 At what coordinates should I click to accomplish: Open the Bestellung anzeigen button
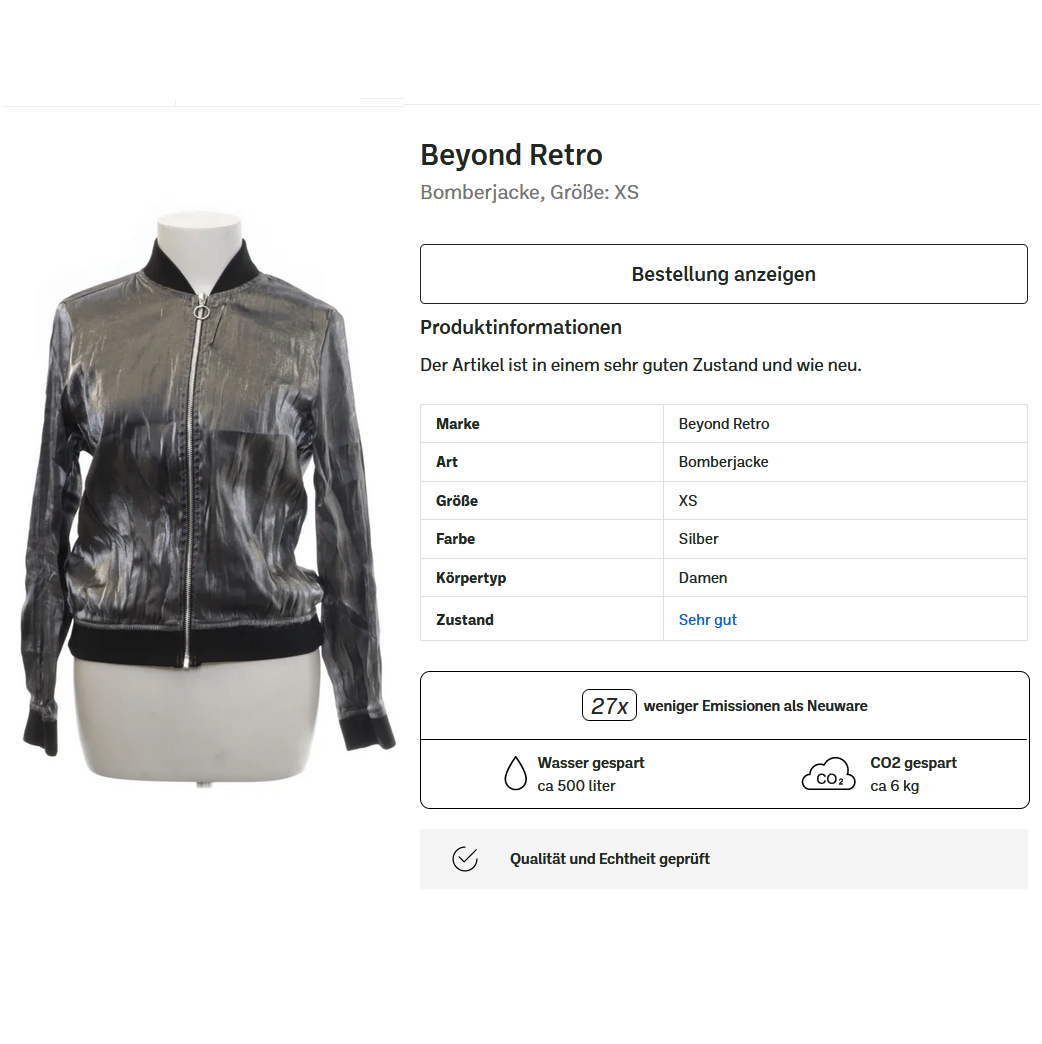(x=724, y=274)
